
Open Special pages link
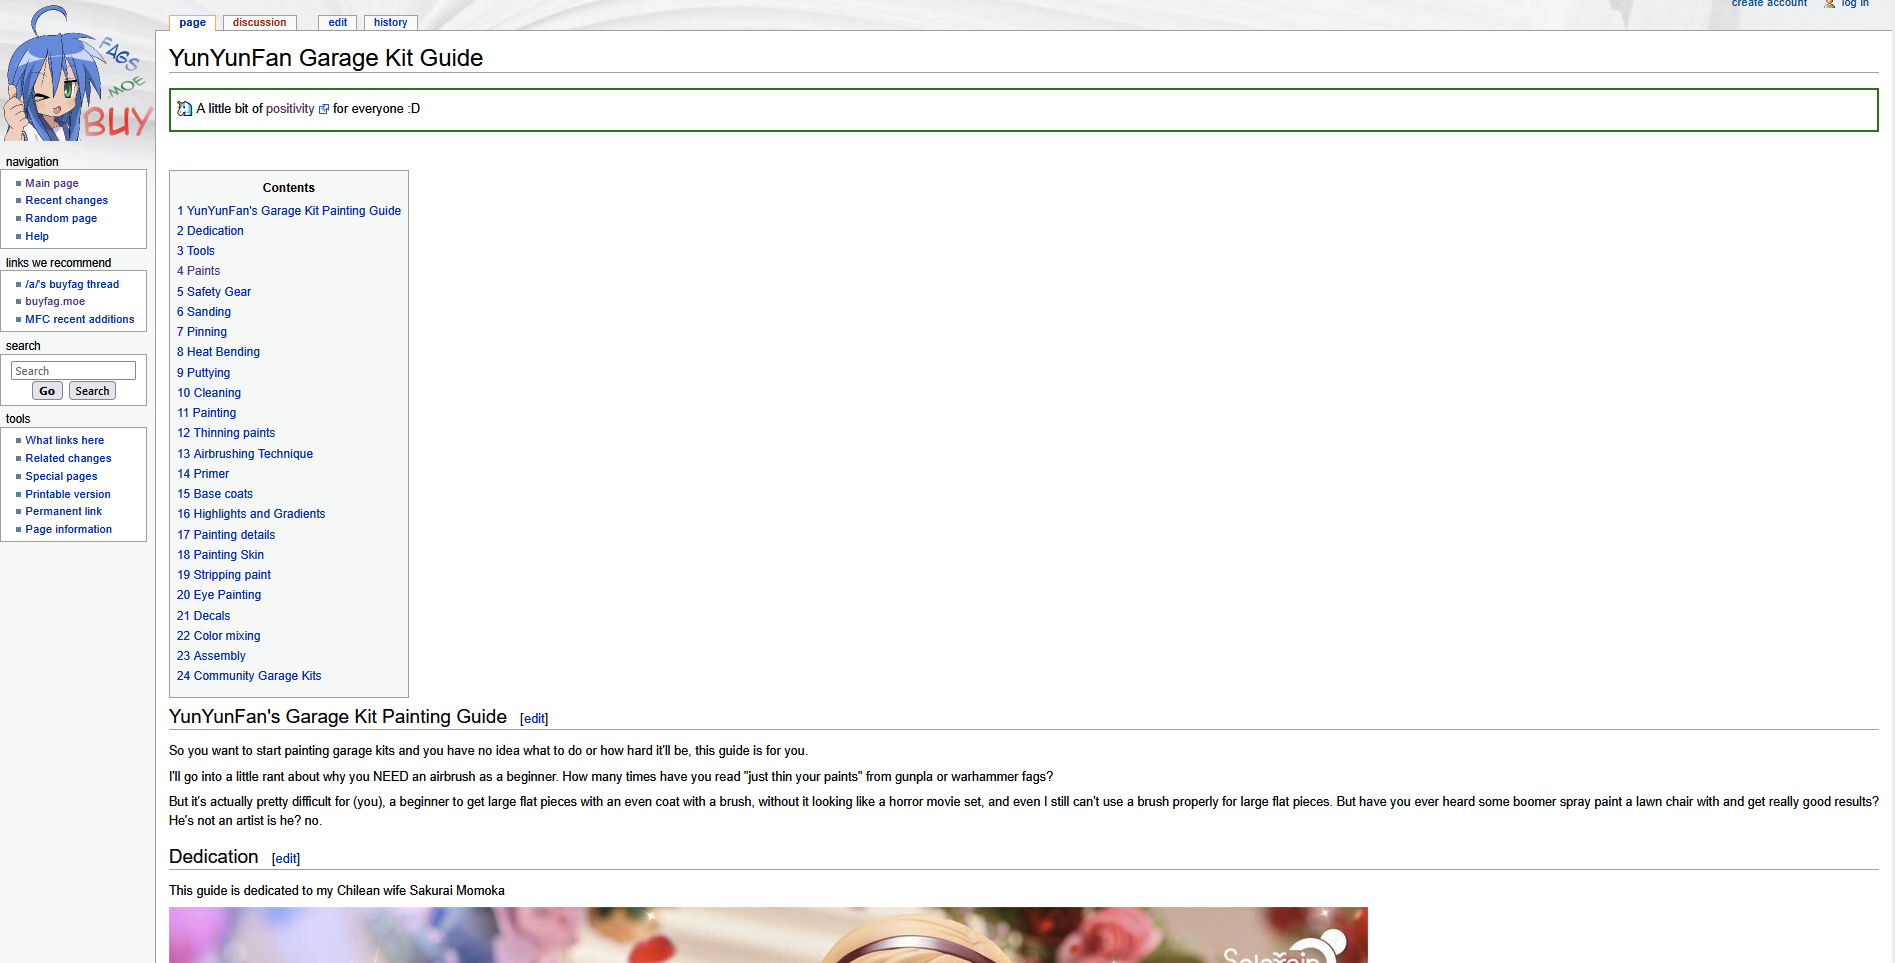tap(61, 476)
